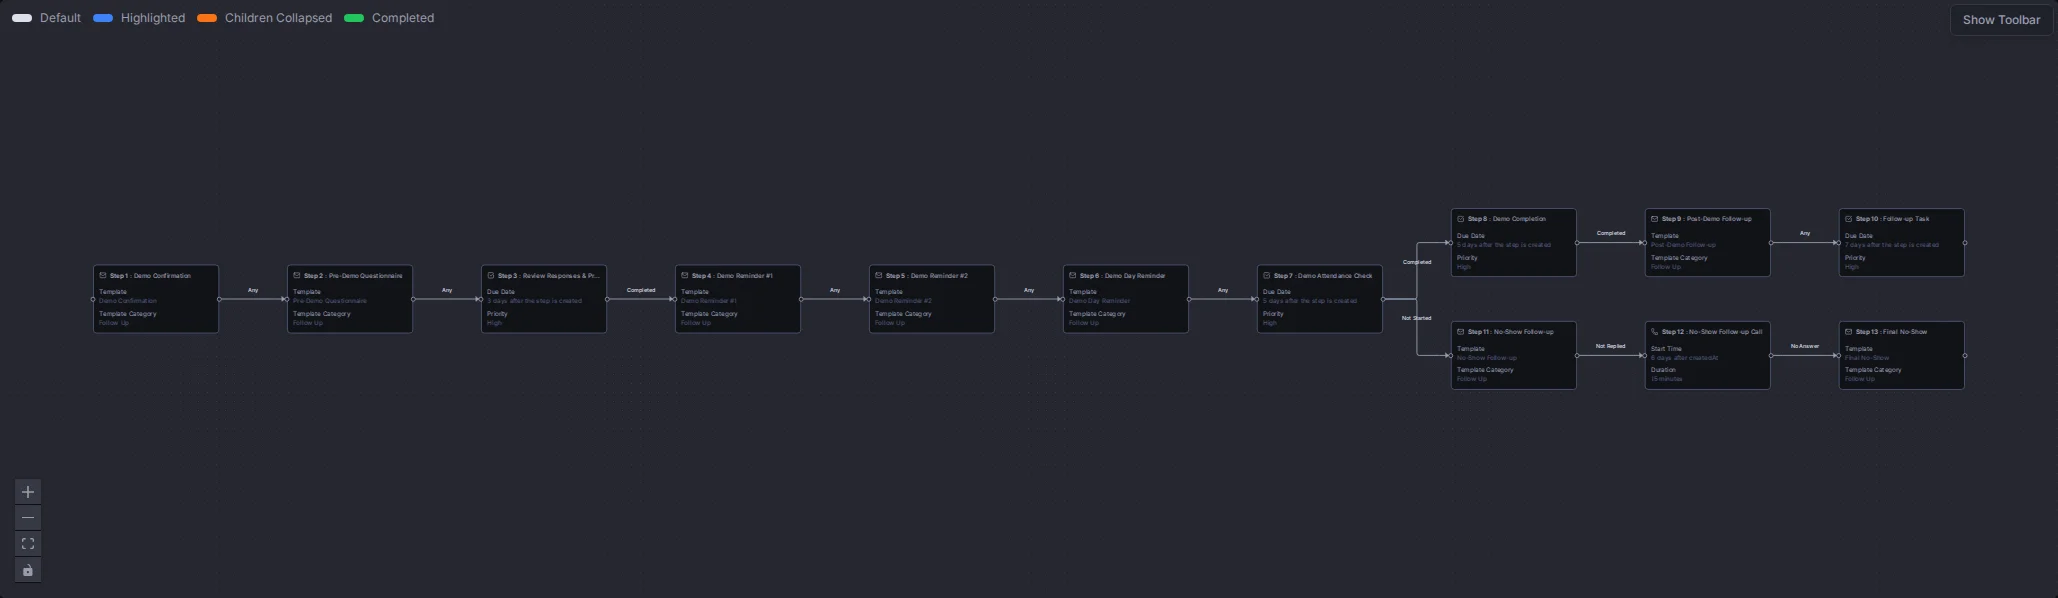
Task: Click the "Completed" branch label after Step 7
Action: (1417, 262)
